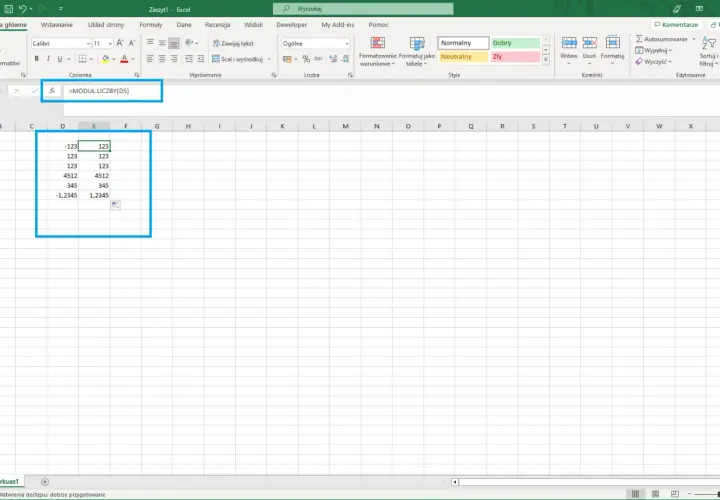Viewport: 720px width, 500px height.
Task: Open the Dane ribbon tab
Action: [x=184, y=25]
